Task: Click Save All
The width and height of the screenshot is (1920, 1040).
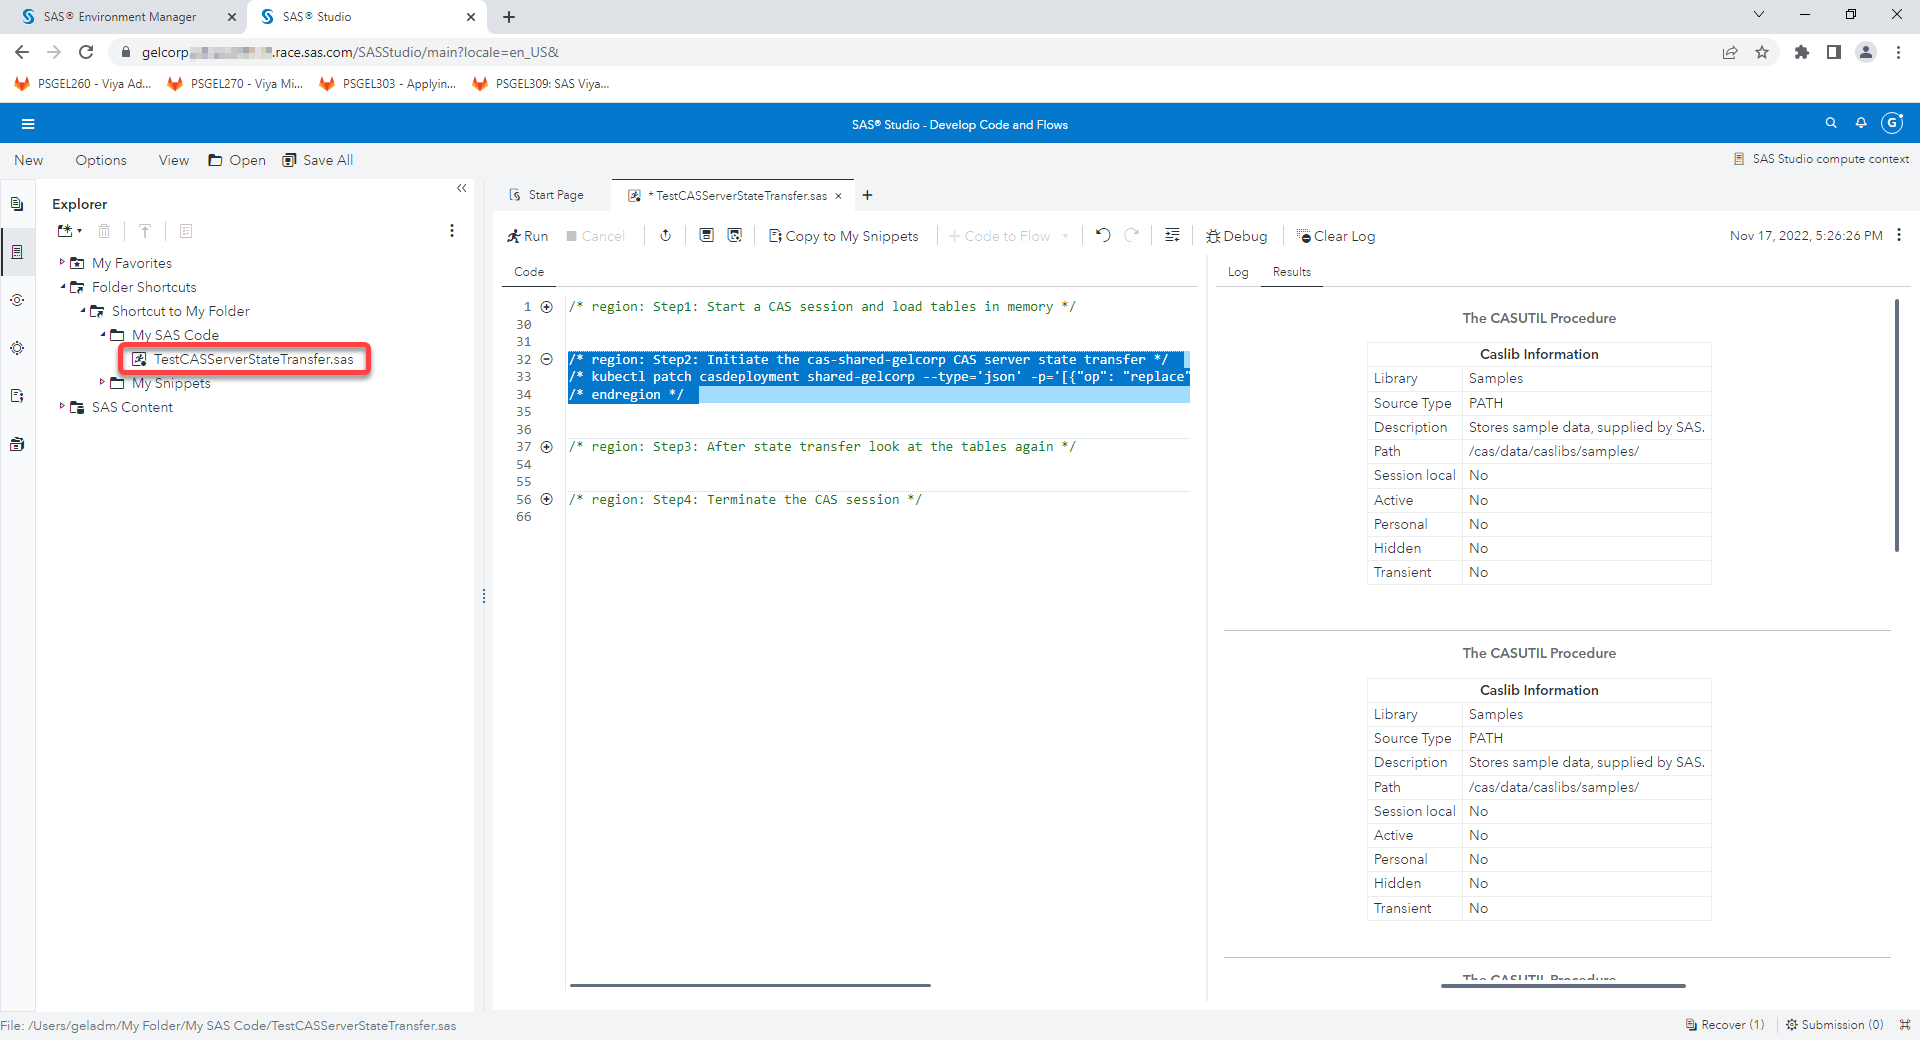Action: tap(318, 160)
